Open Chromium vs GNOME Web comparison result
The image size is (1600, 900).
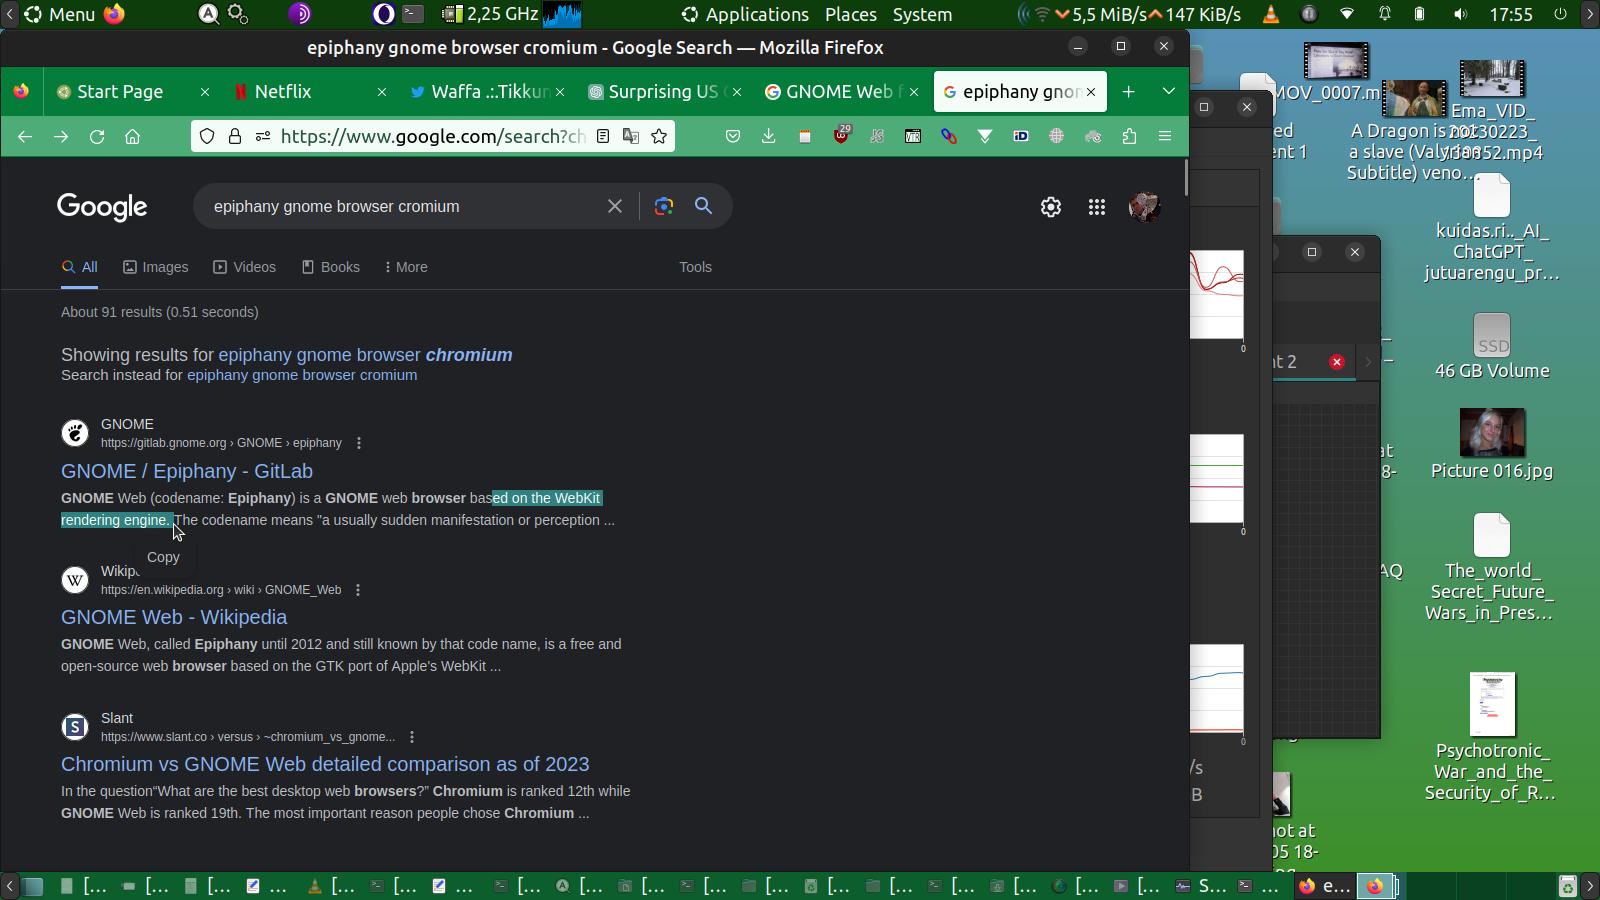(x=325, y=764)
